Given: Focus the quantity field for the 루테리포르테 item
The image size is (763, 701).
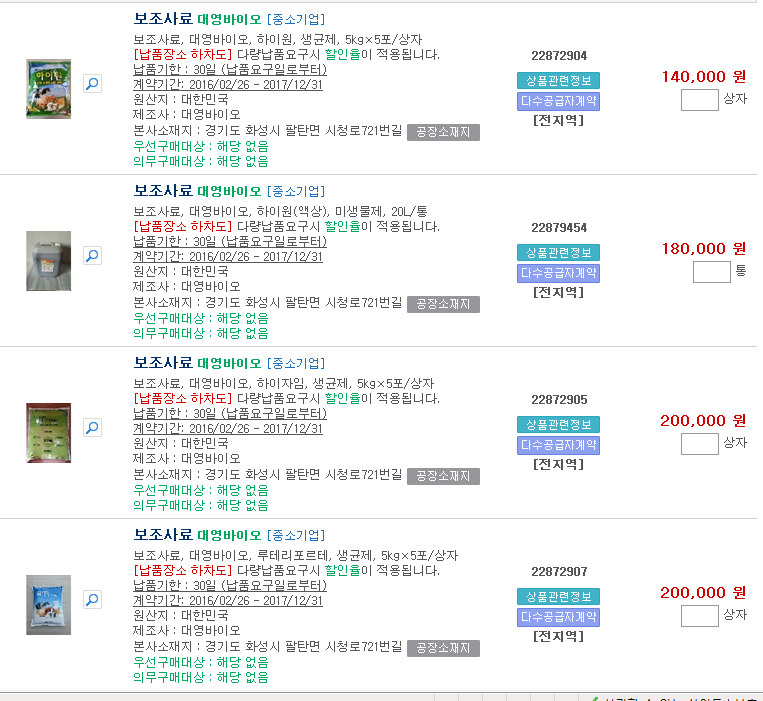Looking at the screenshot, I should pyautogui.click(x=699, y=616).
